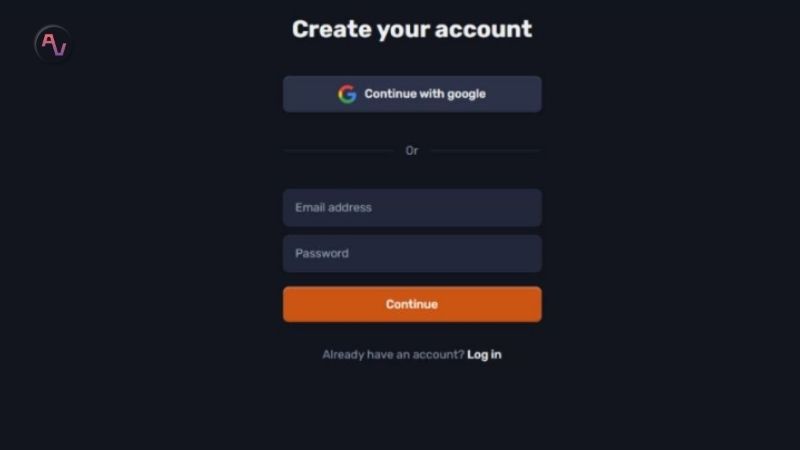Click the Or divider text
Image resolution: width=800 pixels, height=450 pixels.
tap(412, 151)
